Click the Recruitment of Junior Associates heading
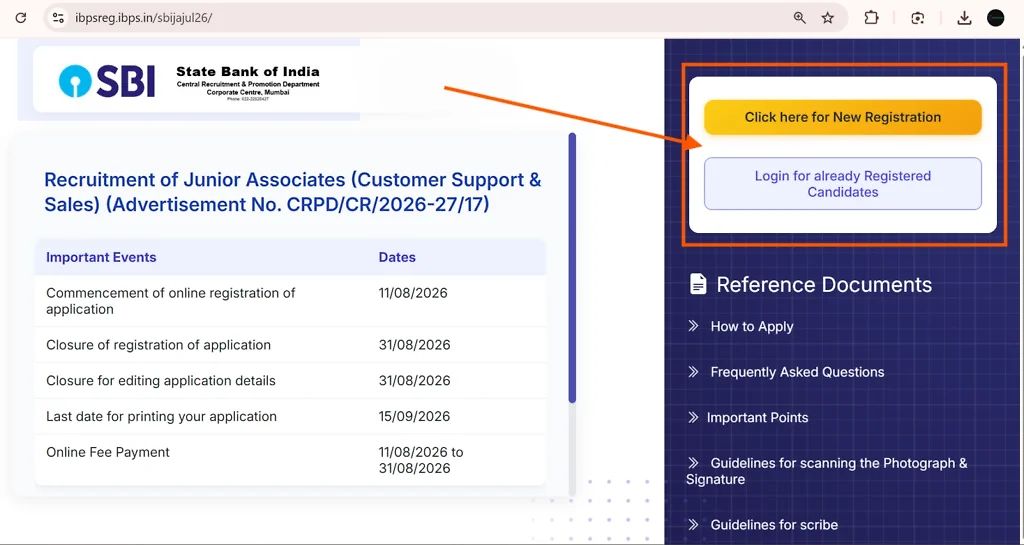 tap(293, 192)
